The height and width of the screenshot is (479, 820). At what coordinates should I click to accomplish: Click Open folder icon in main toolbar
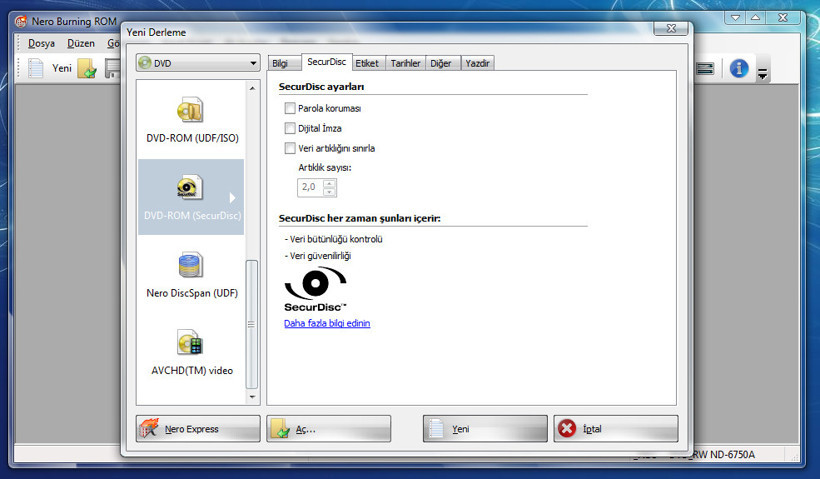[x=87, y=69]
